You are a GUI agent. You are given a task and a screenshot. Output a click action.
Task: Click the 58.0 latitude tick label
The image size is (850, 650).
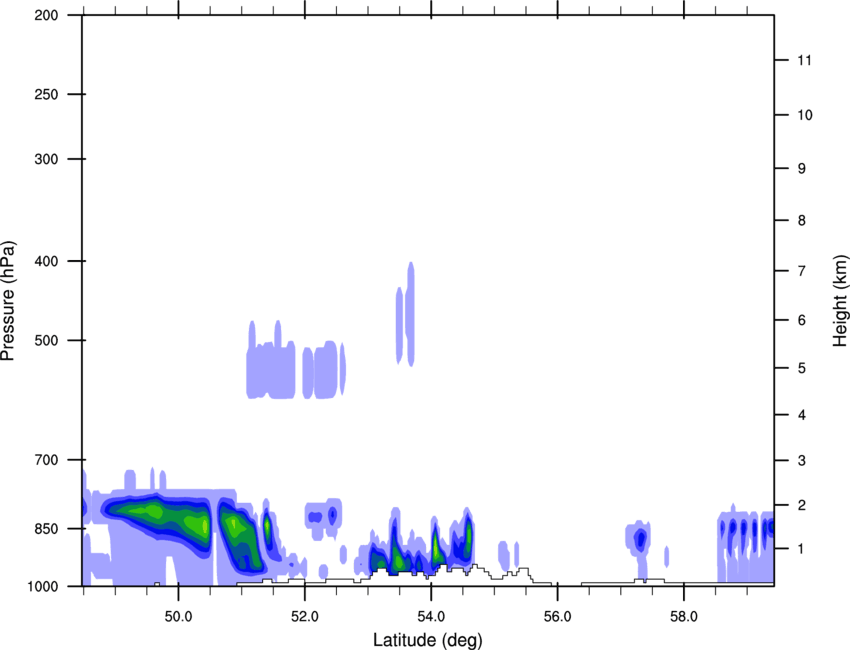[684, 617]
